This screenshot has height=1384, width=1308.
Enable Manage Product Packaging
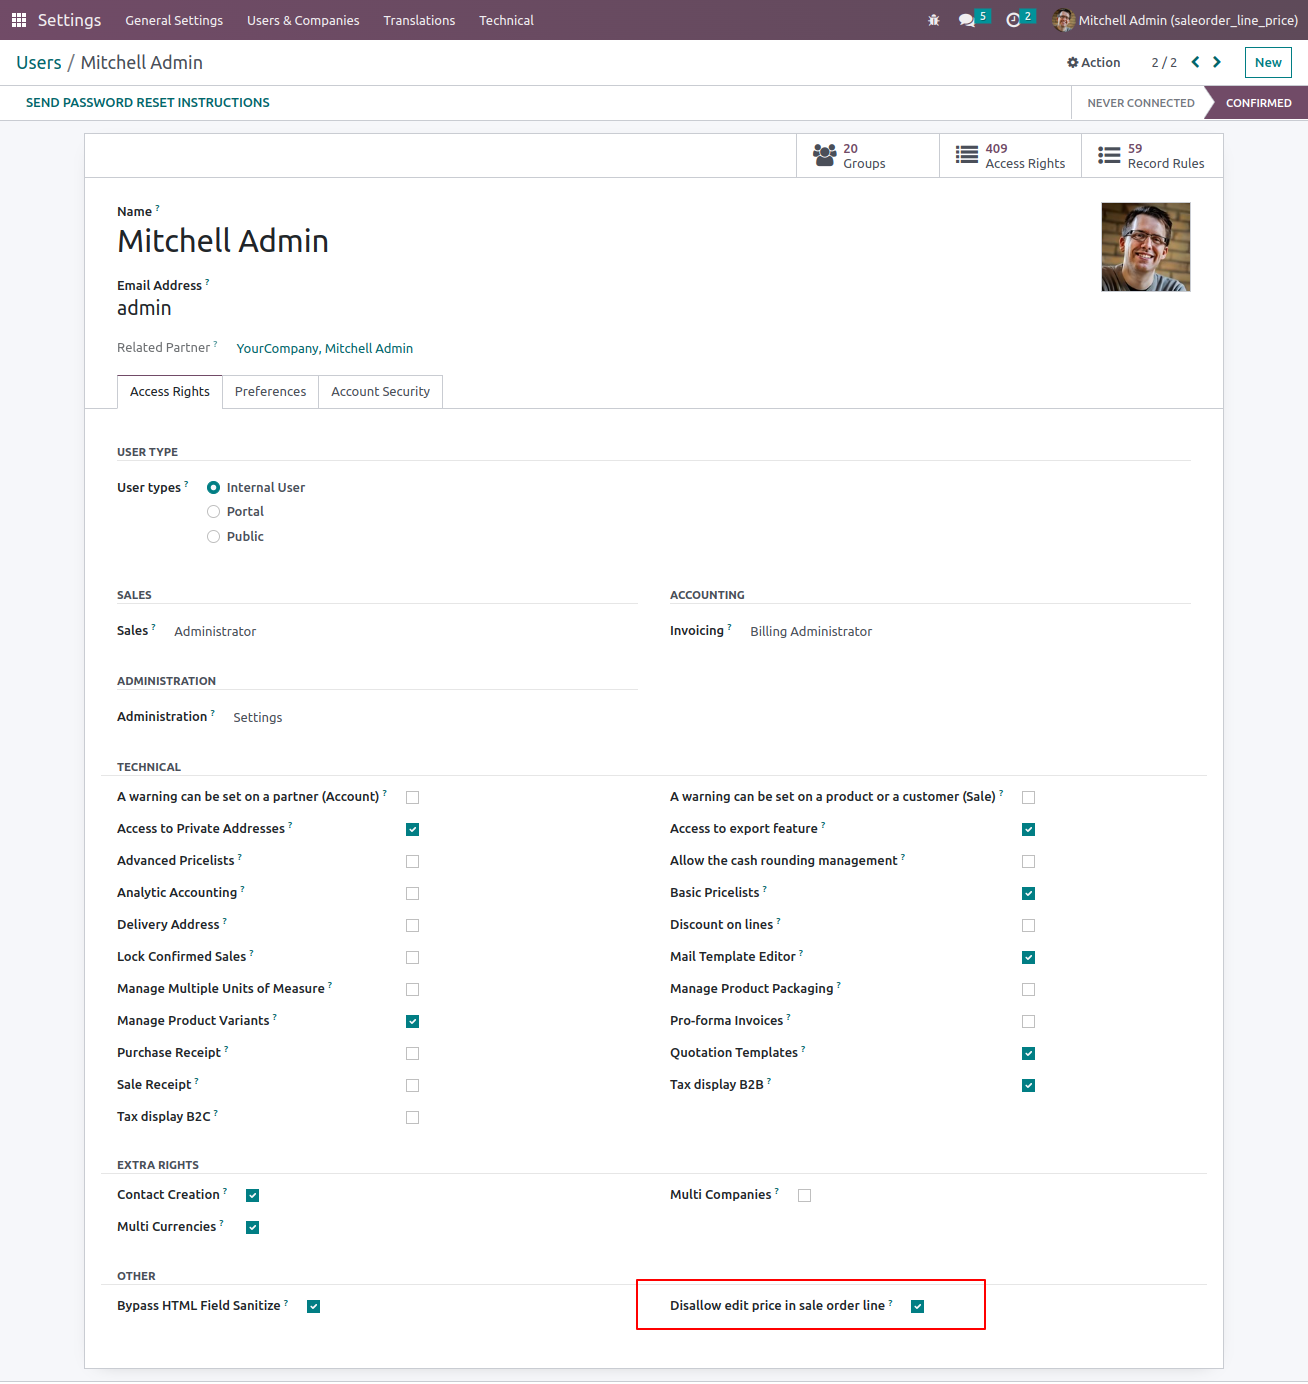pyautogui.click(x=1029, y=990)
